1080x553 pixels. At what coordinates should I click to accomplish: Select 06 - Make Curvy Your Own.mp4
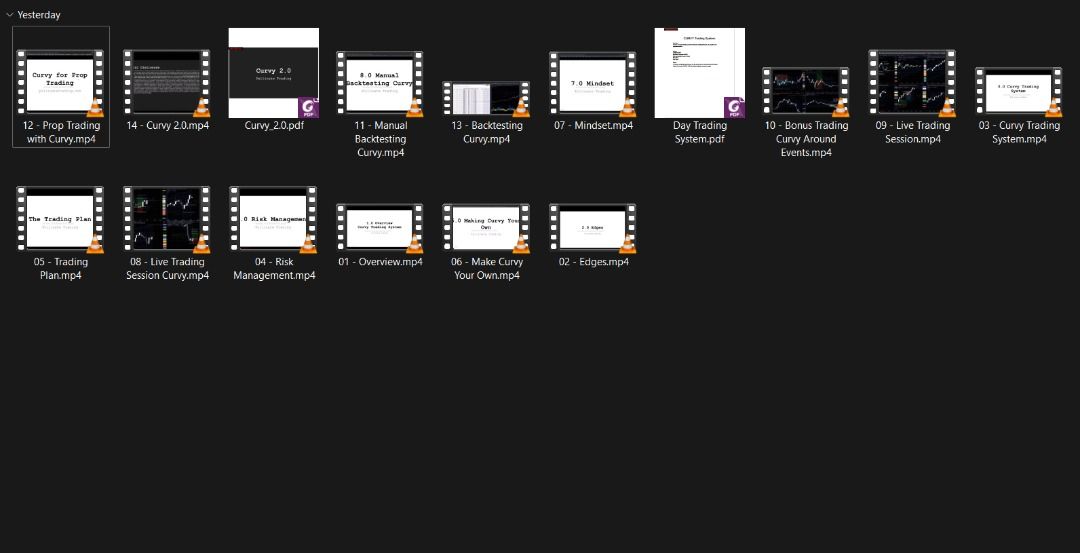(486, 228)
